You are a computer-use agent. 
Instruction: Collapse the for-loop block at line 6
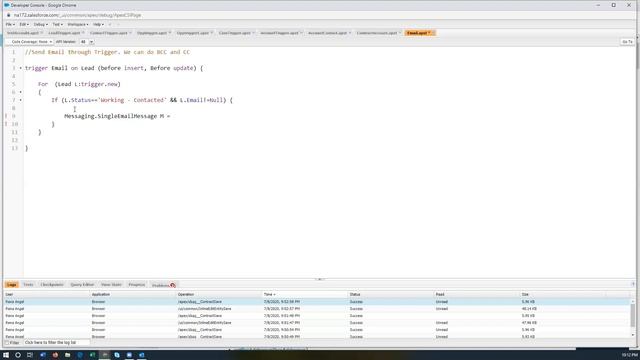tap(20, 92)
